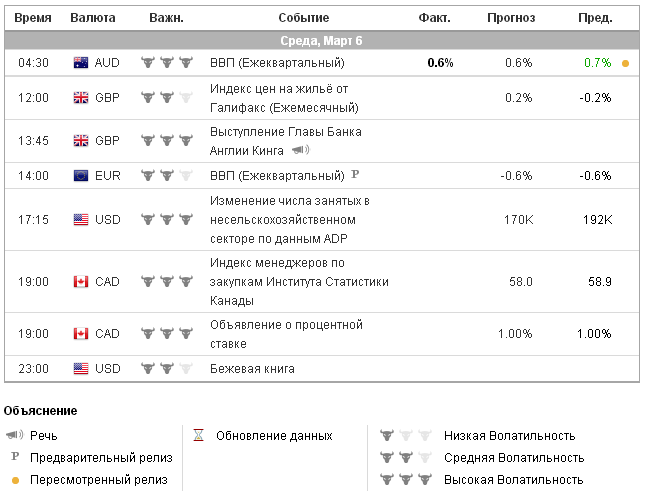Click the orange revised-release dot beside 0.7%

pos(626,63)
